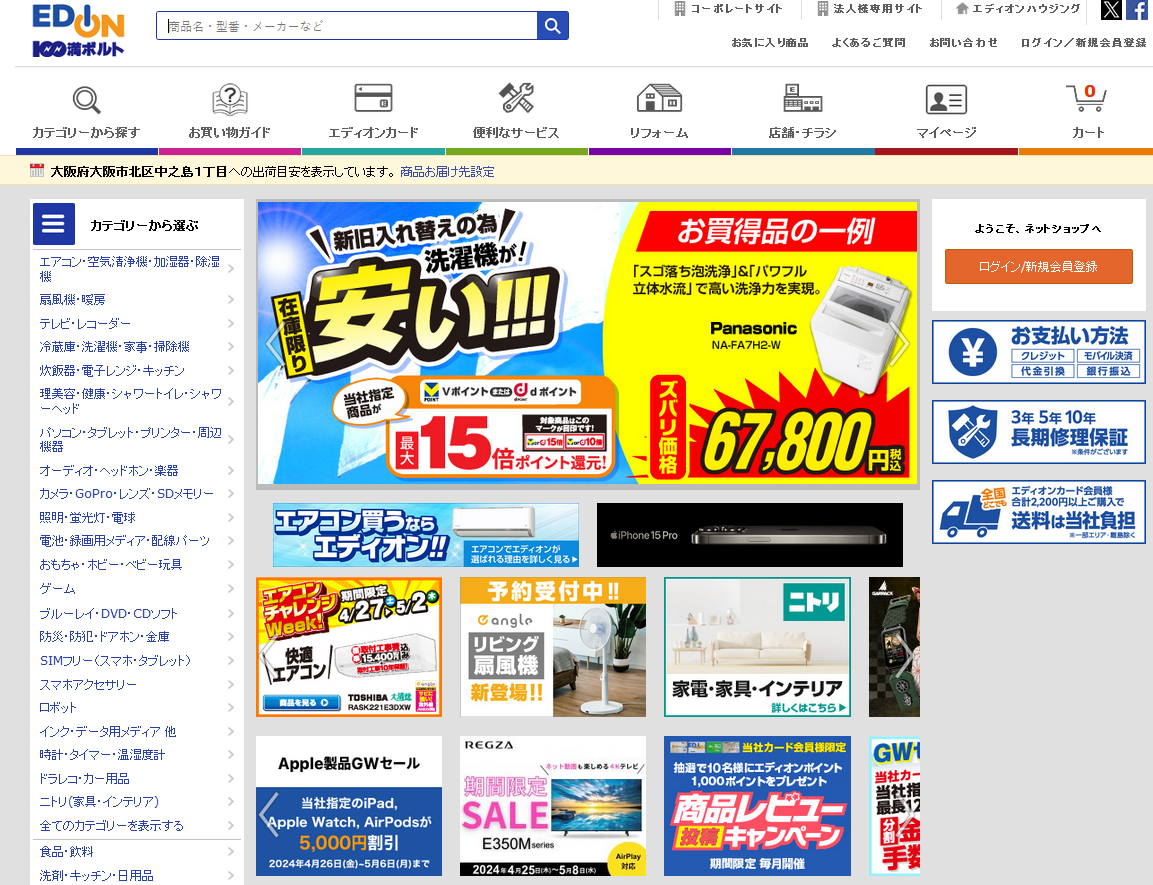Viewport: 1153px width, 885px height.
Task: Select 防災・防犯・ドアホン・金庫 category
Action: coord(137,637)
